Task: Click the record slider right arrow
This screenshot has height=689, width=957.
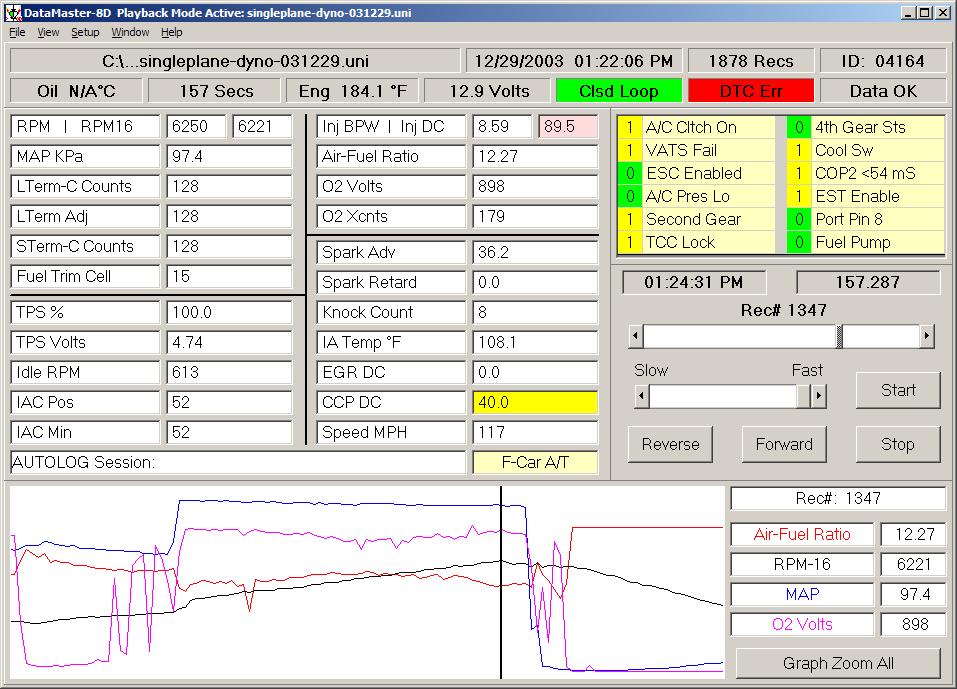Action: [x=927, y=336]
